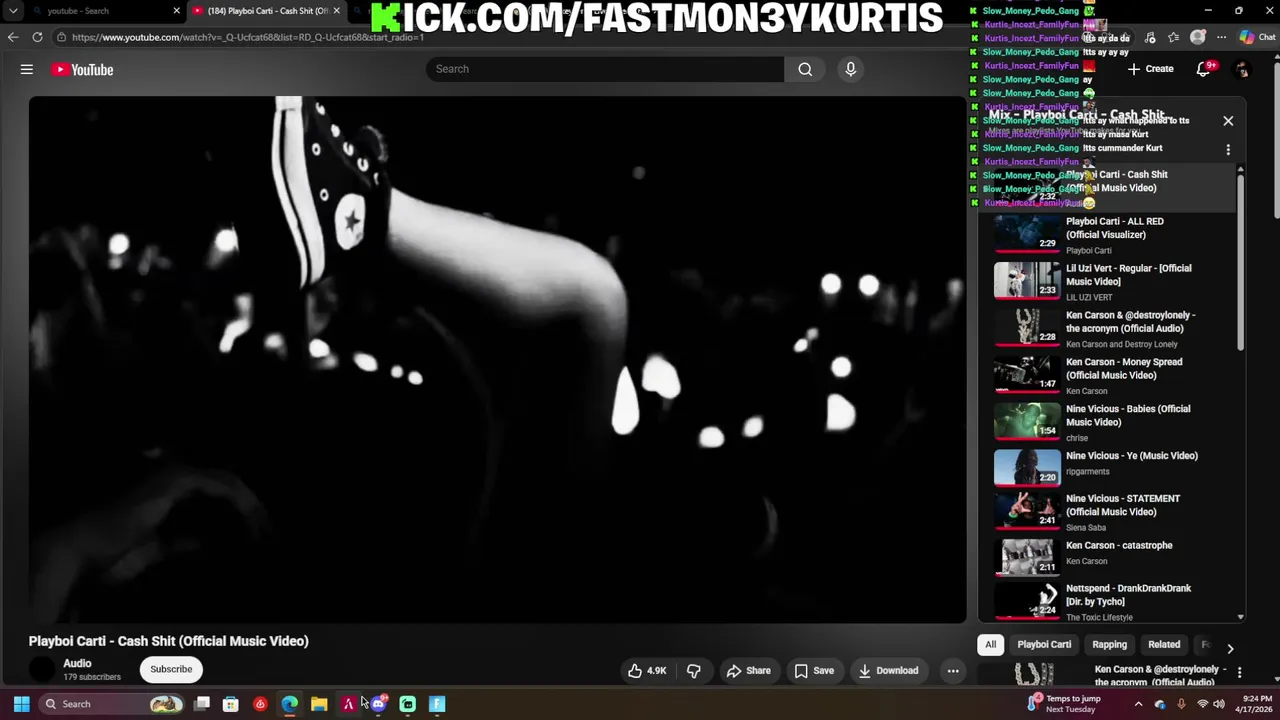Click the YouTube search input field
Viewport: 1280px width, 720px height.
(x=605, y=69)
